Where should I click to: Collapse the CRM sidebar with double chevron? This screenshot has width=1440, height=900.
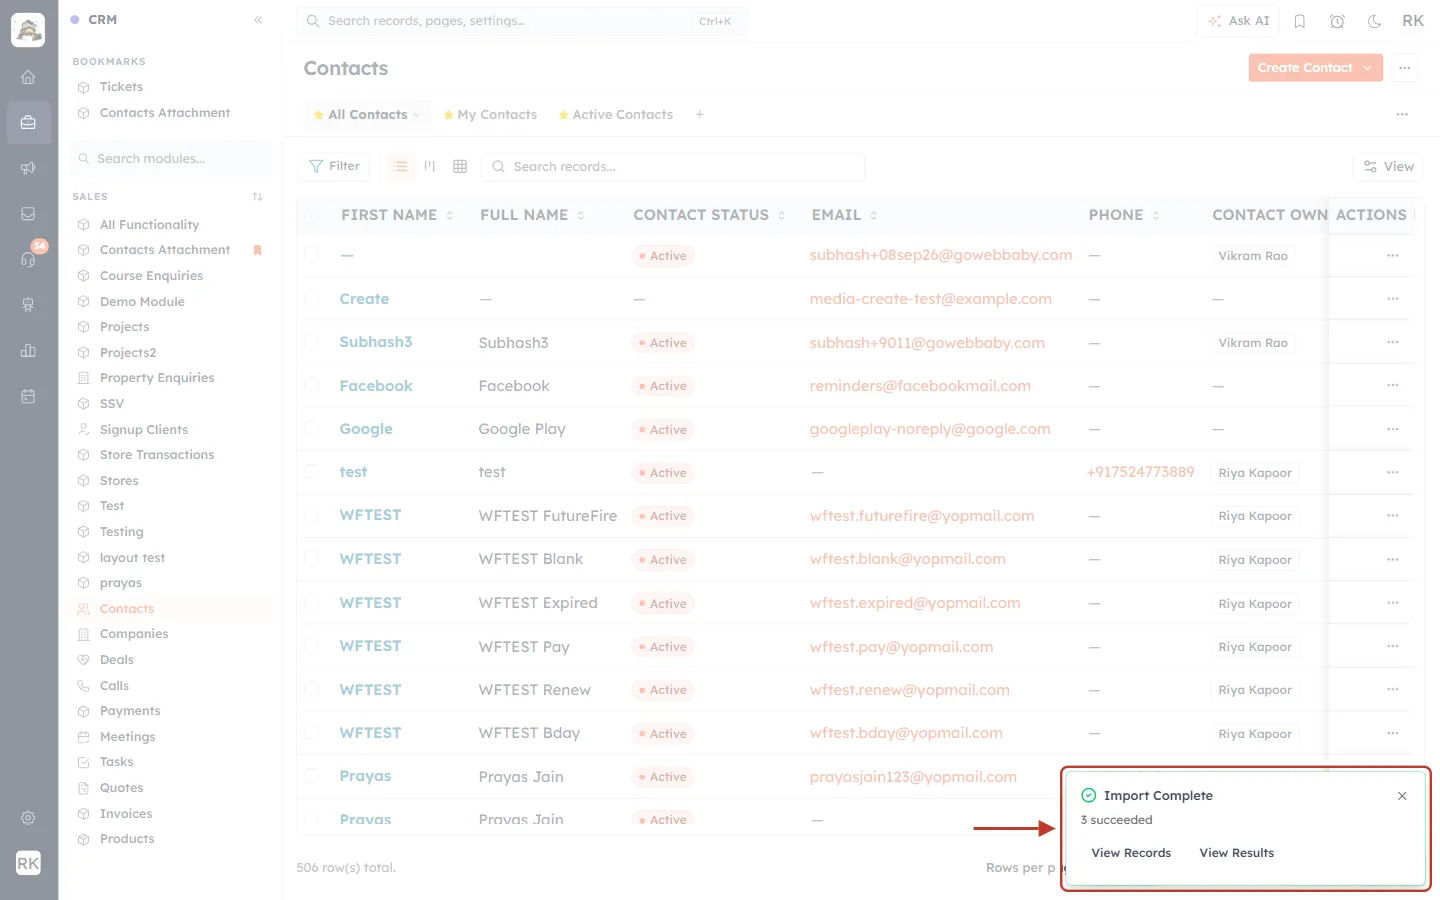[258, 20]
